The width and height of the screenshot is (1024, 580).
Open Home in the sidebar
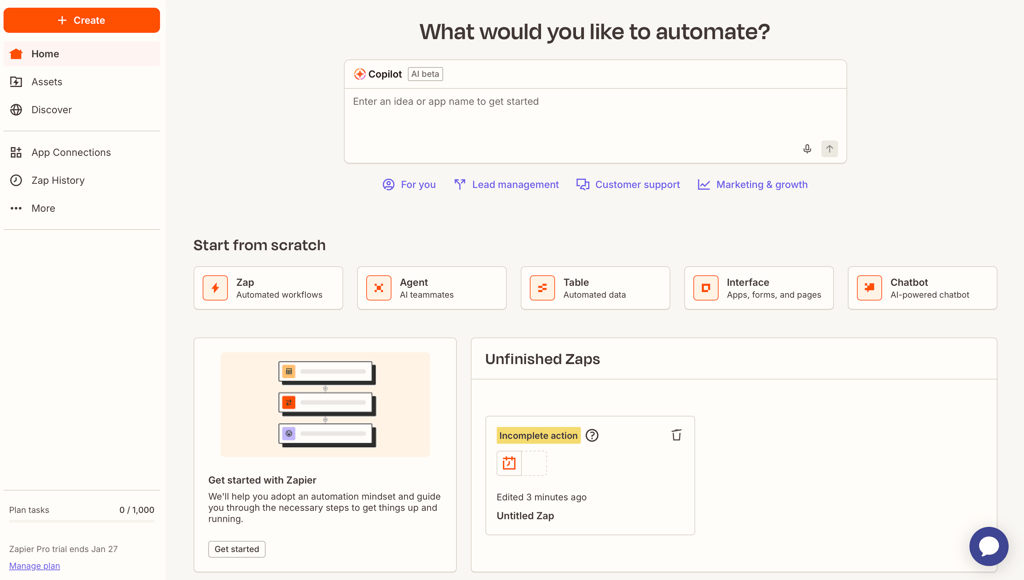82,54
